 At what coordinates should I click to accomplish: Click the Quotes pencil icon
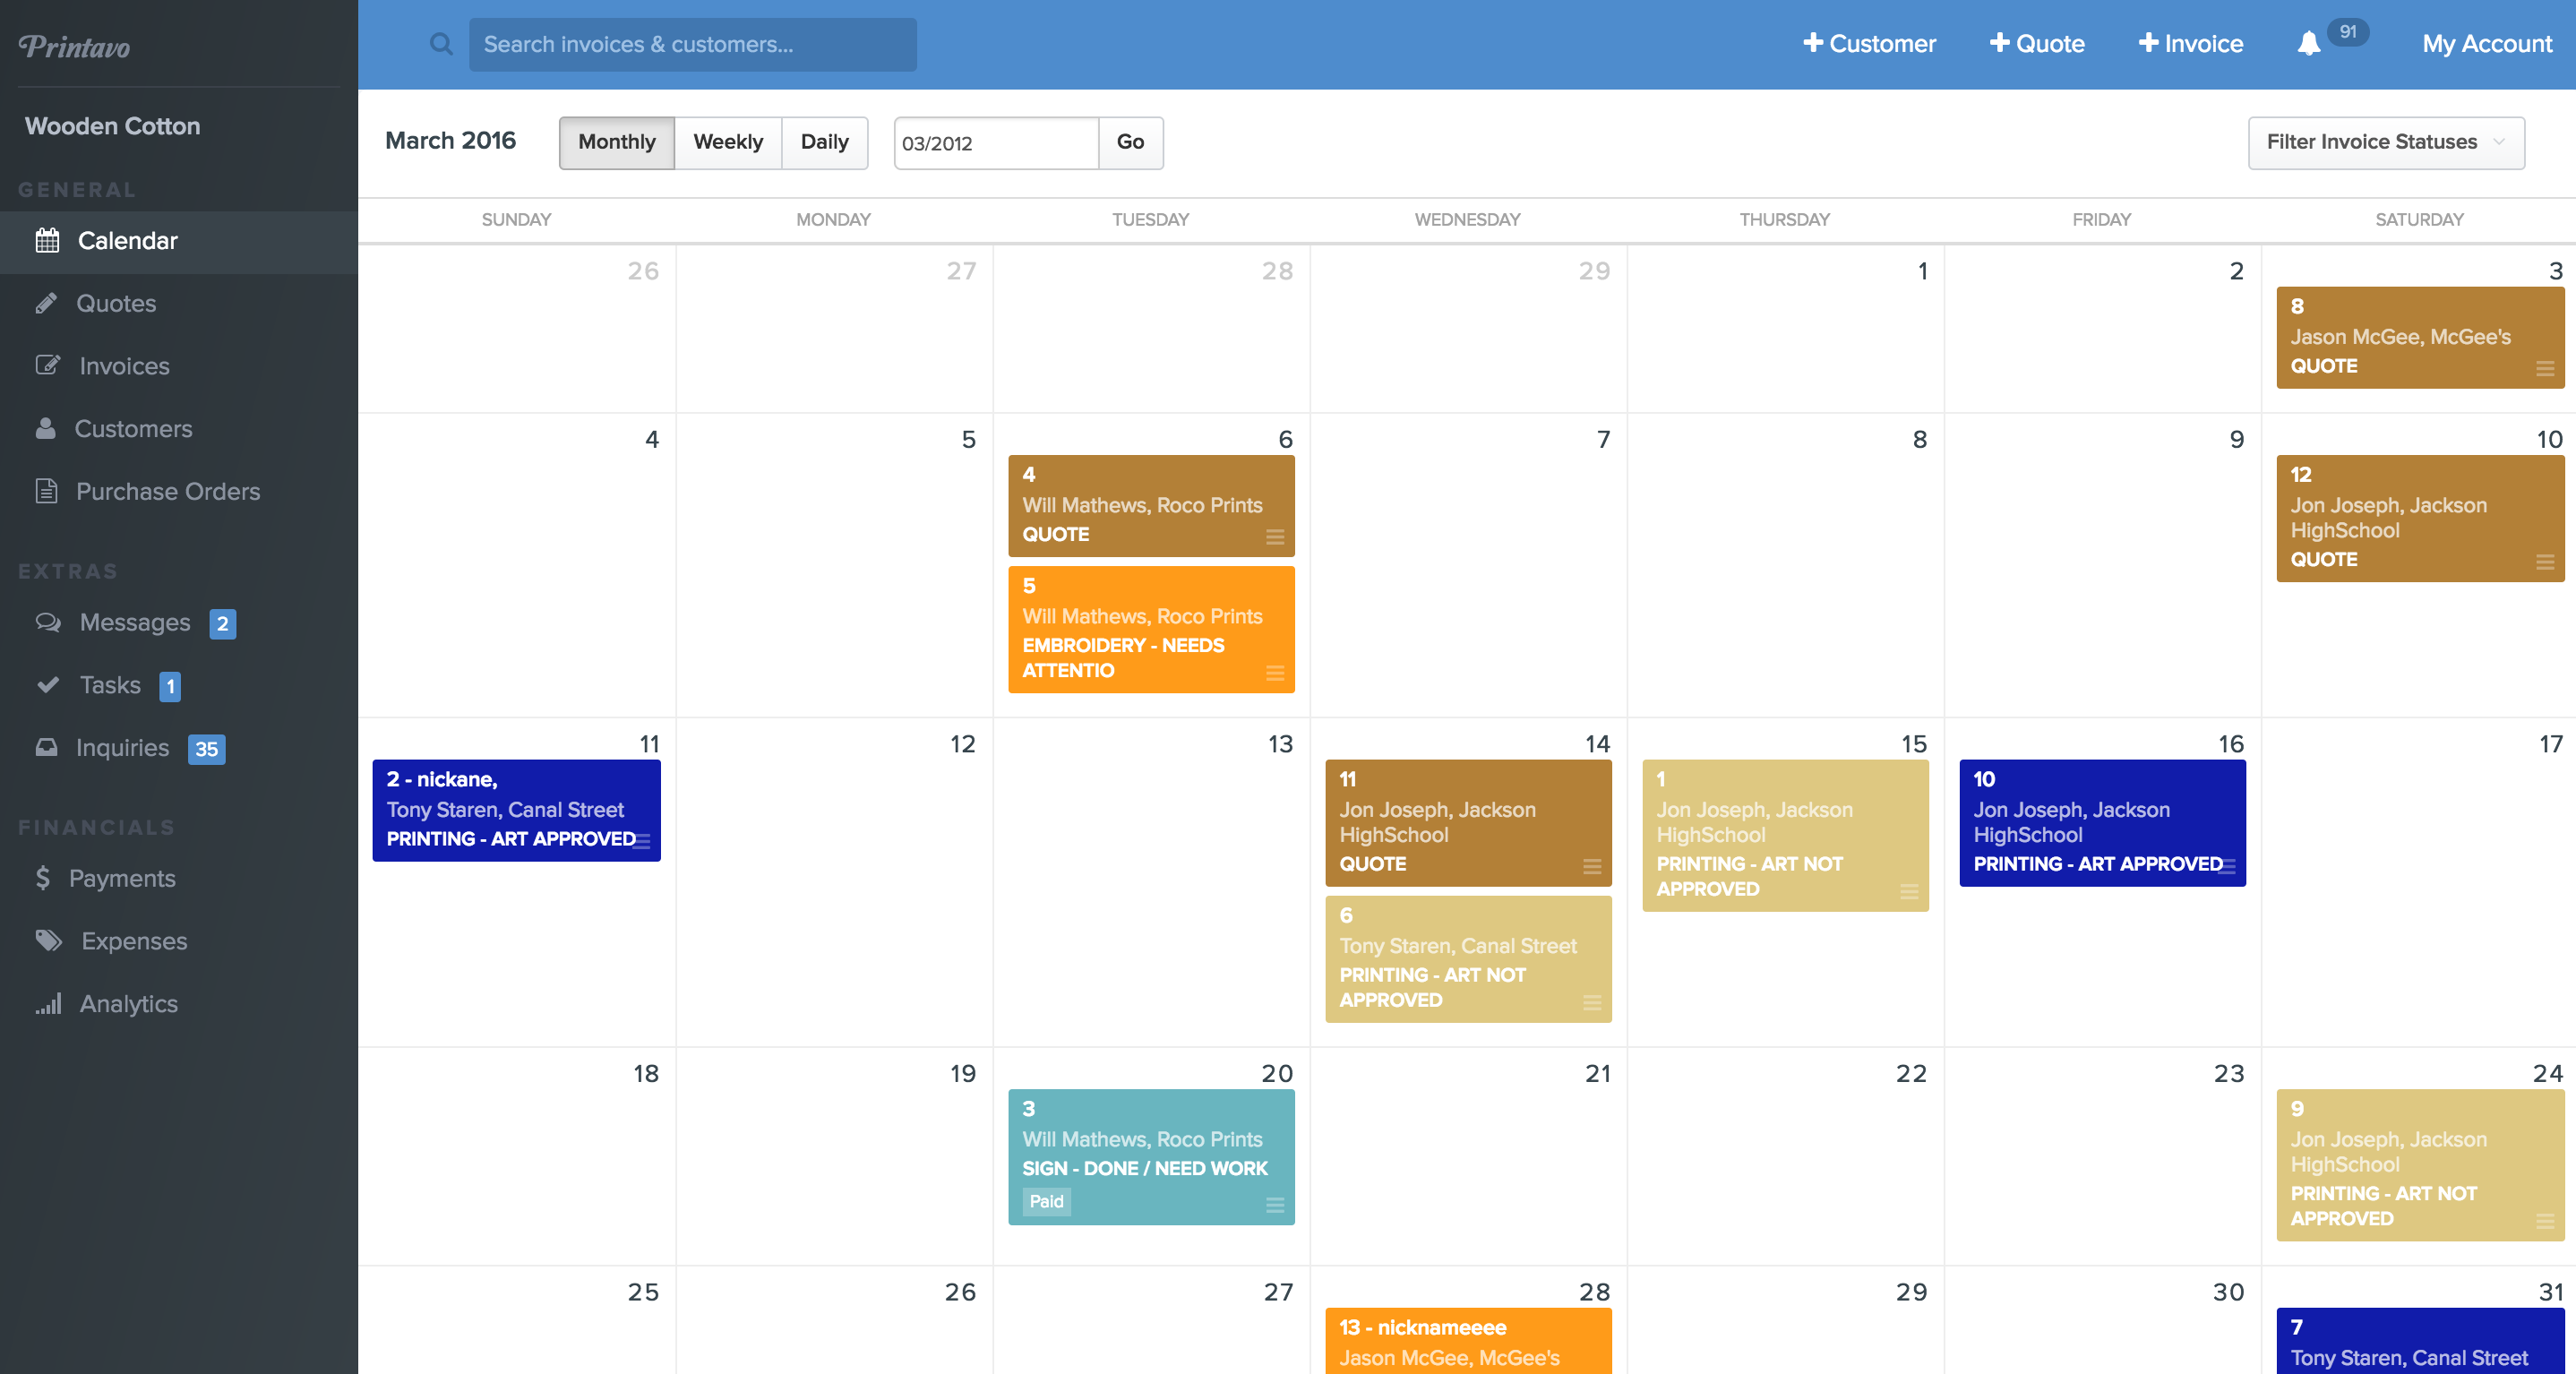(46, 303)
